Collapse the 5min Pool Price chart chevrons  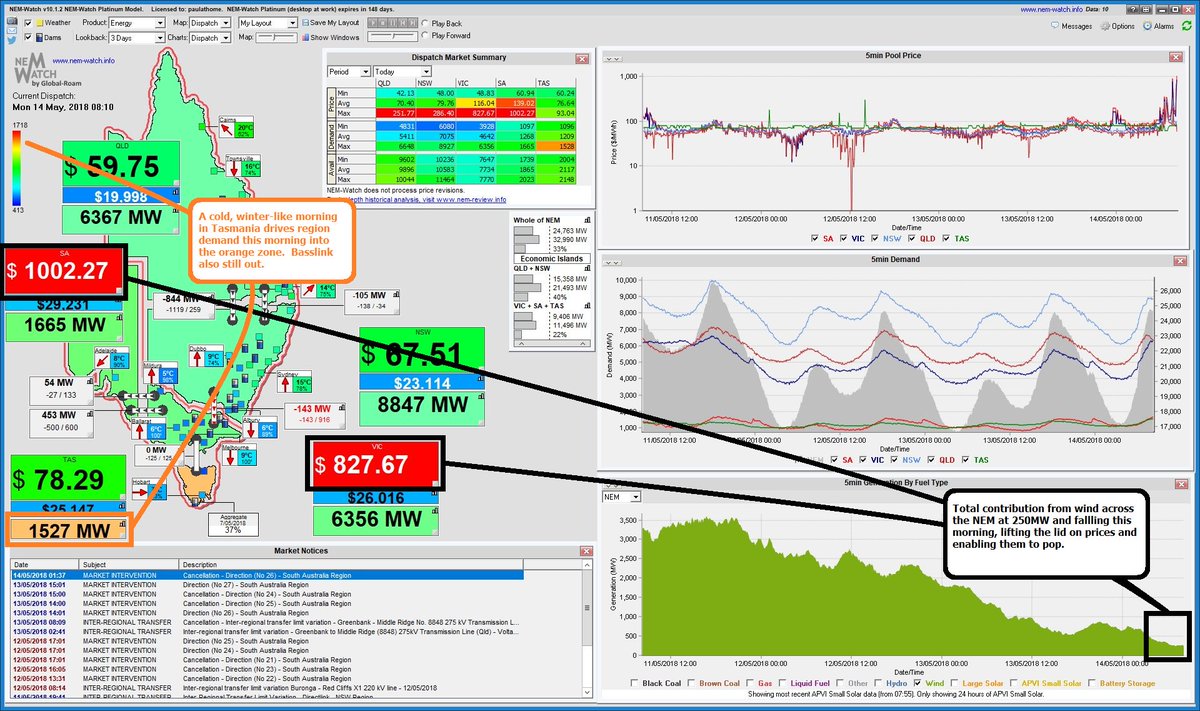tap(611, 60)
